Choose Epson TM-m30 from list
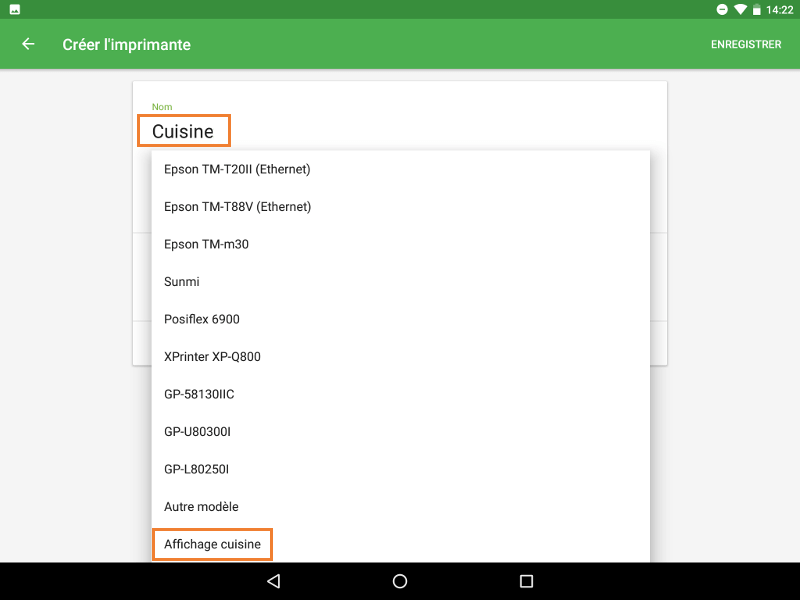 coord(206,244)
